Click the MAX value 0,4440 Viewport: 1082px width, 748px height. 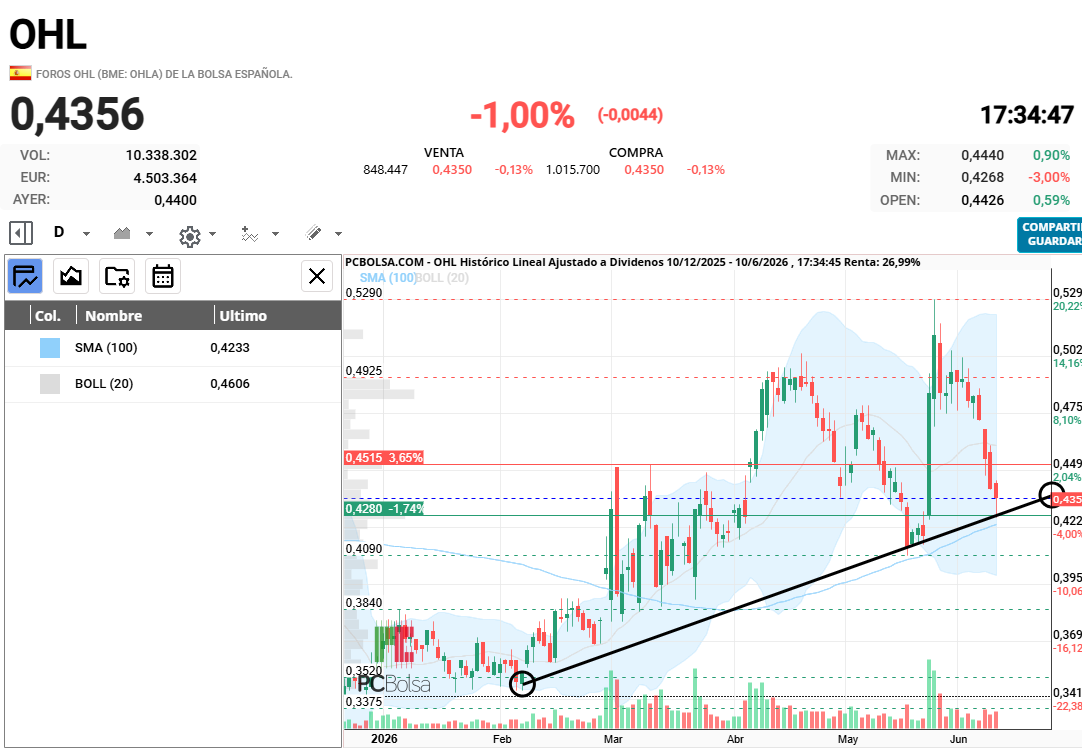point(983,155)
